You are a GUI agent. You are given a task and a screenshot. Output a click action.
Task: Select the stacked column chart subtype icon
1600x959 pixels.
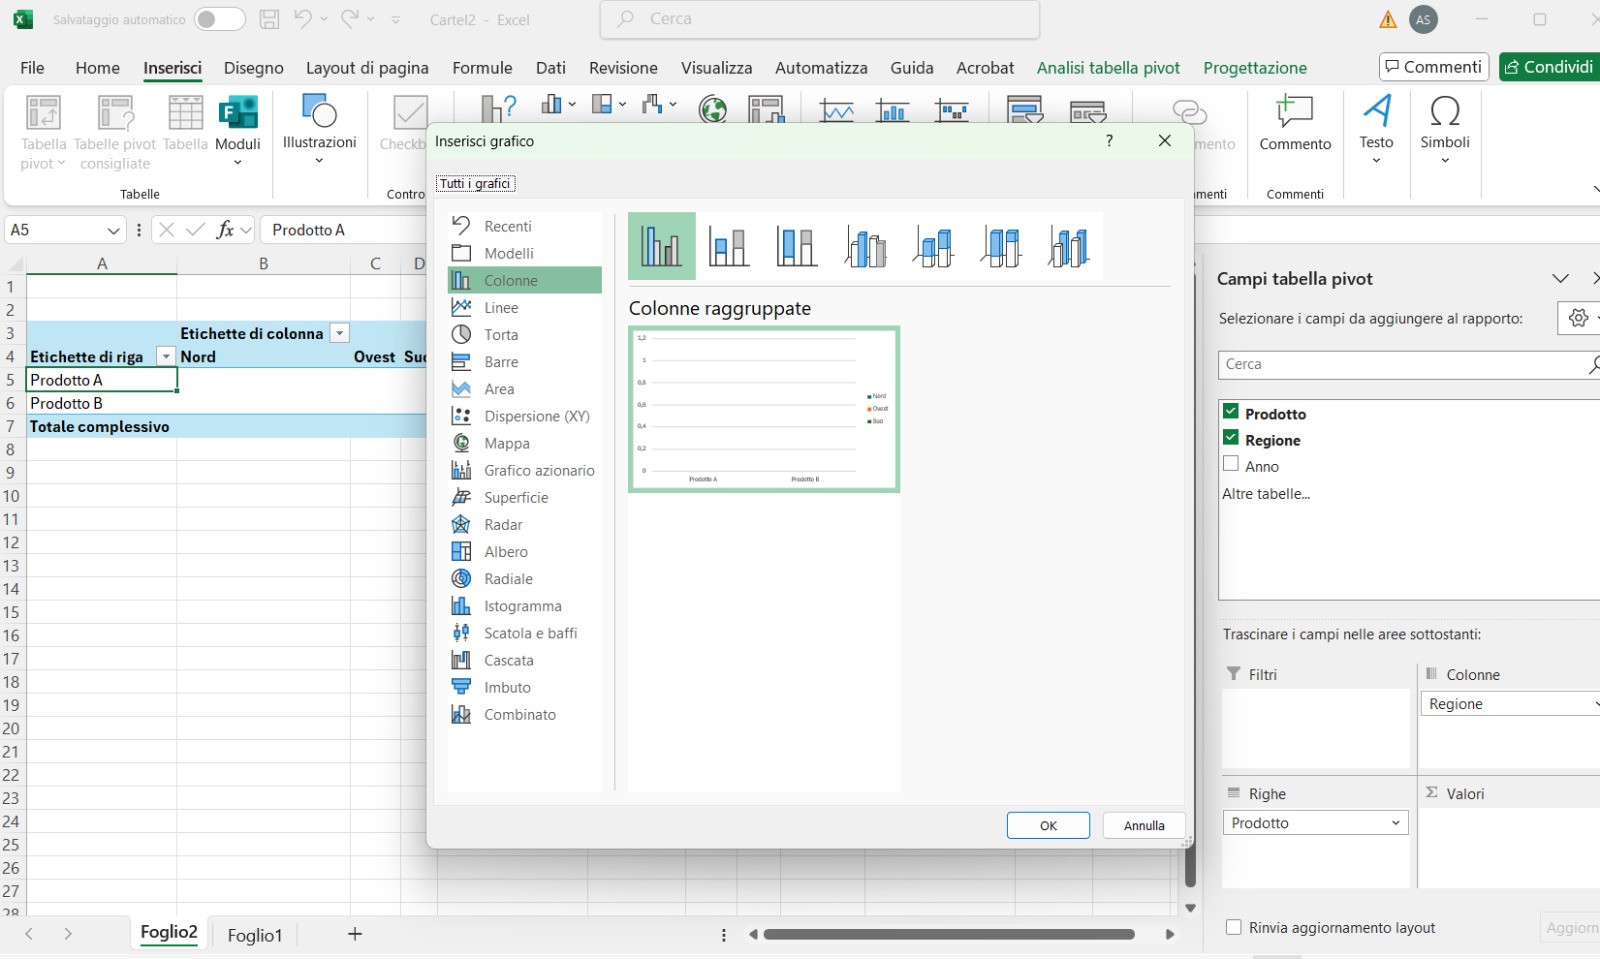[x=728, y=246]
